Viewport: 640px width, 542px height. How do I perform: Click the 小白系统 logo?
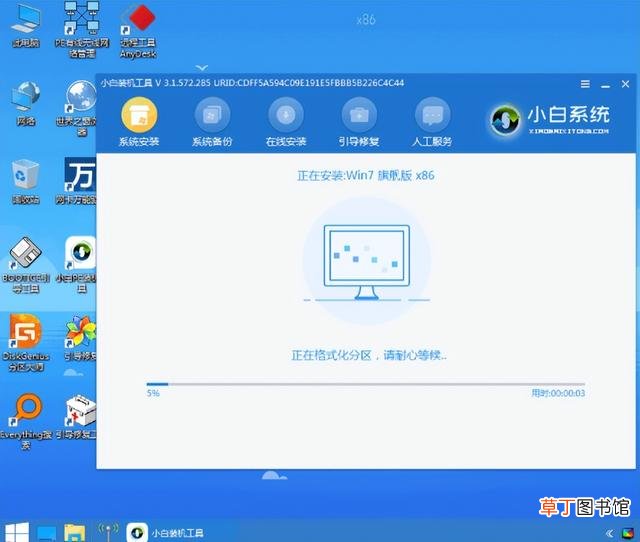click(550, 120)
